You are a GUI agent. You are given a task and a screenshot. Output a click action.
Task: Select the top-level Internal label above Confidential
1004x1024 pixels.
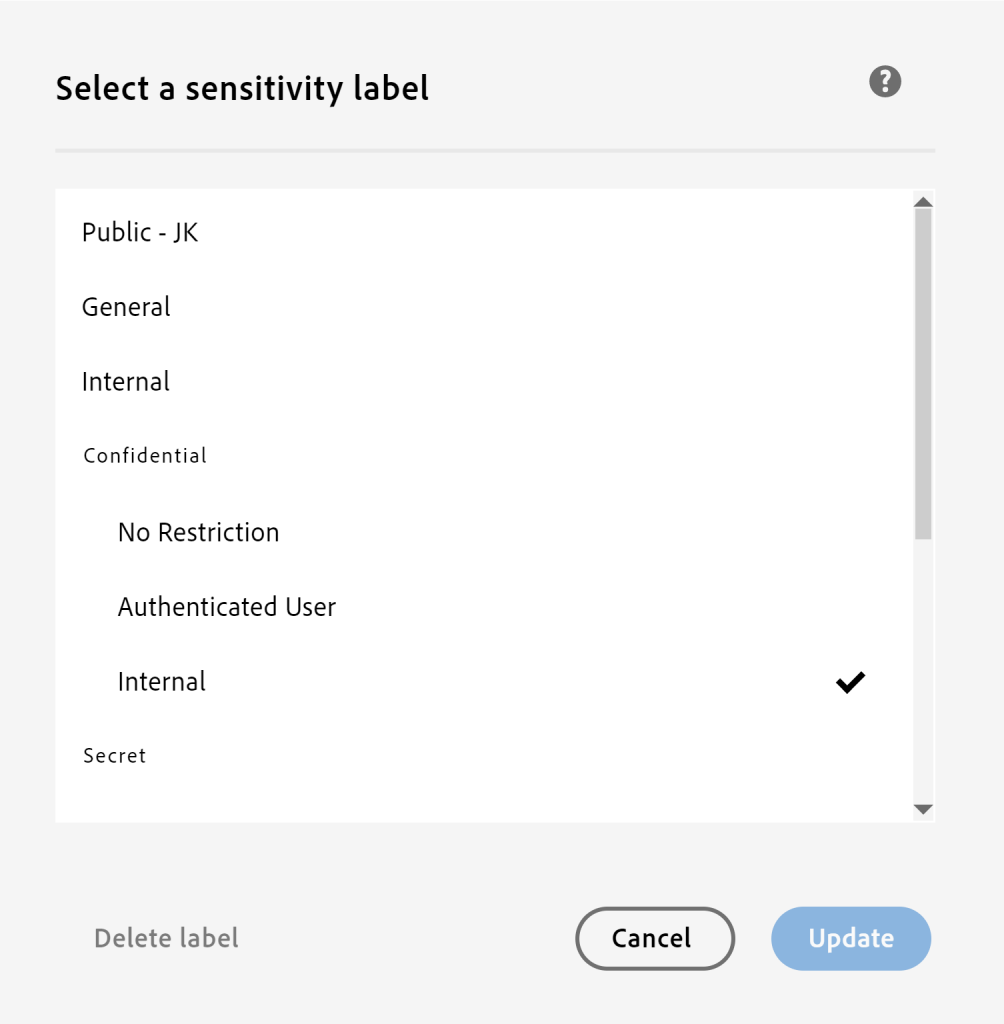(x=126, y=382)
